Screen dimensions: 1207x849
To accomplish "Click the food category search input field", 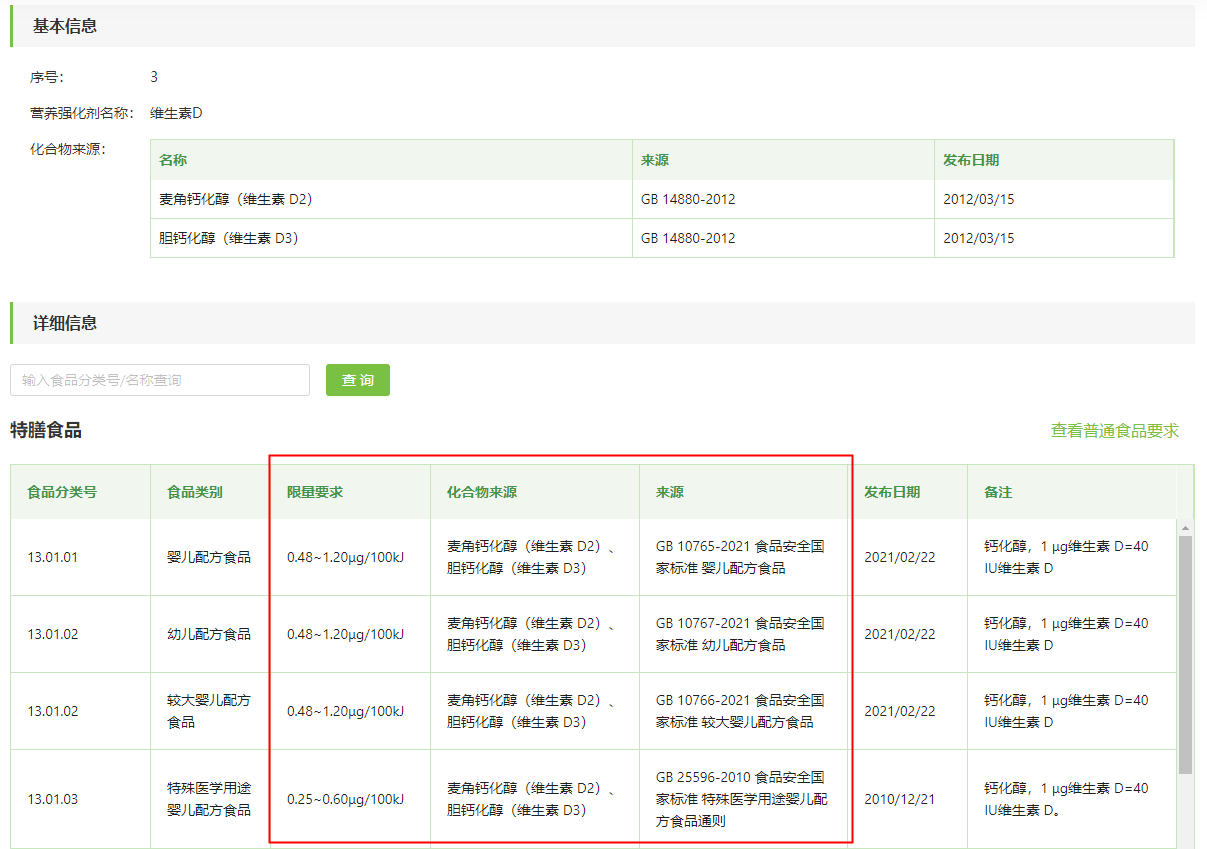I will click(x=160, y=380).
